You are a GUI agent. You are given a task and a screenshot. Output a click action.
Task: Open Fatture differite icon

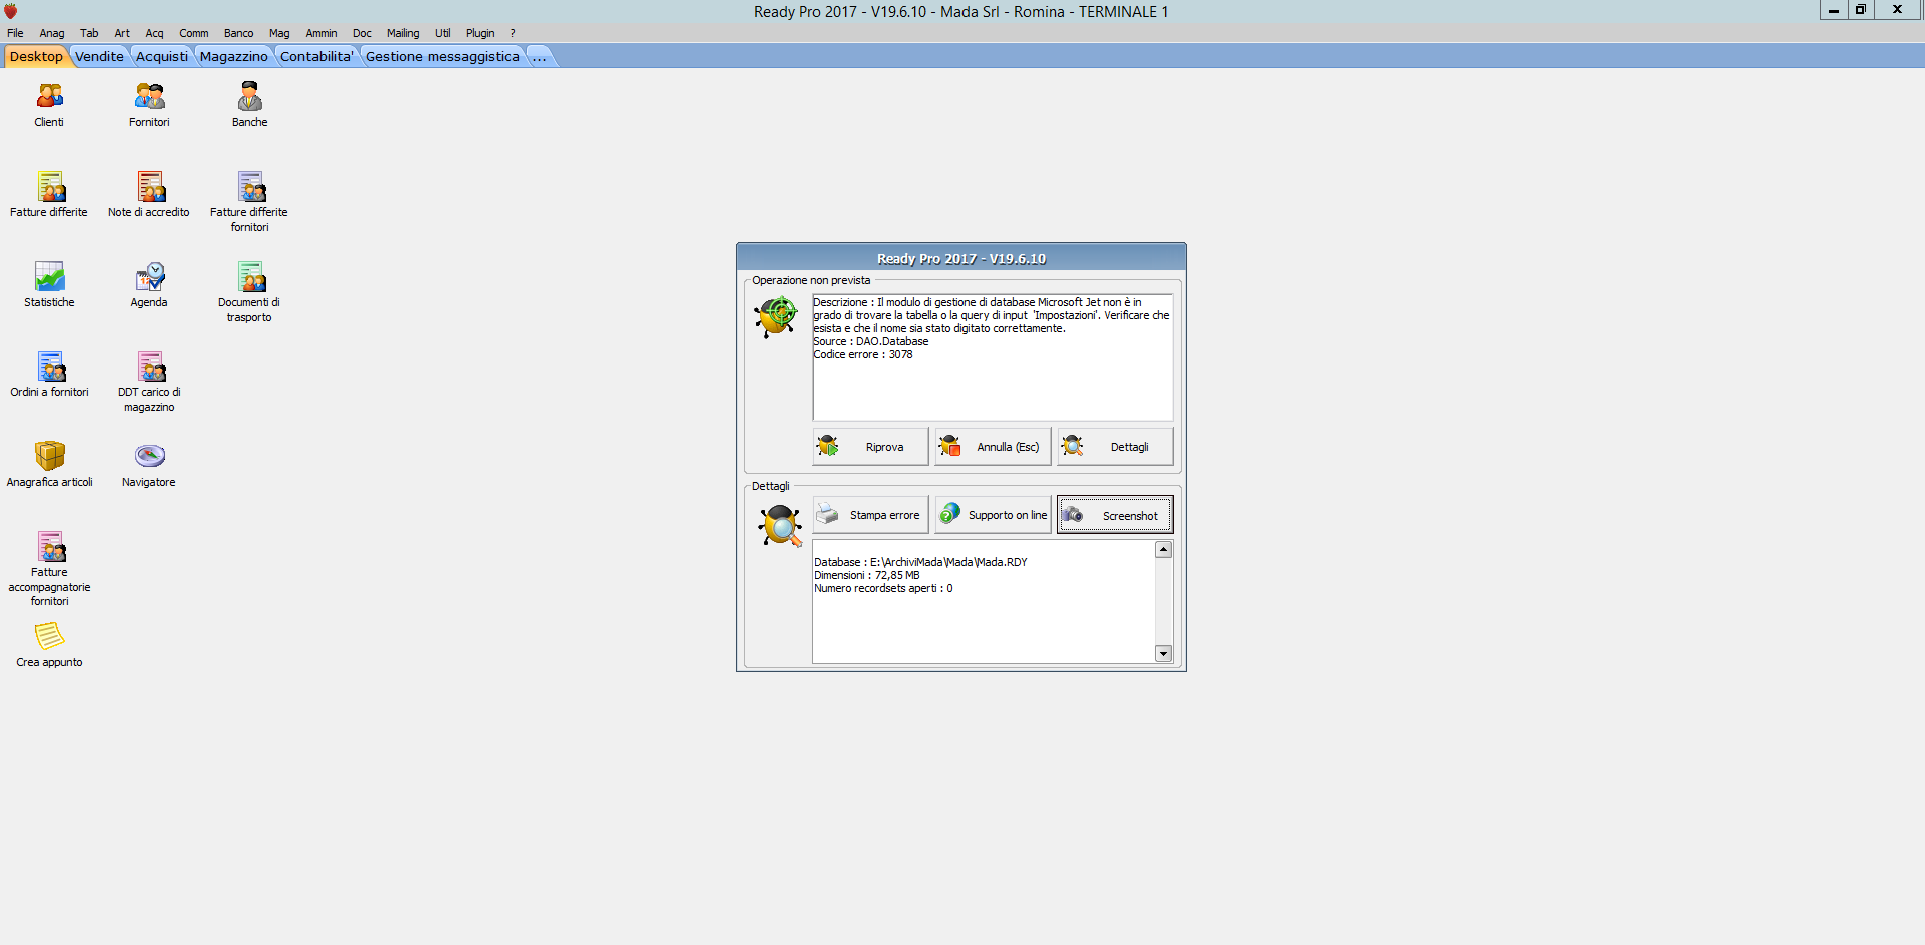[x=49, y=195]
